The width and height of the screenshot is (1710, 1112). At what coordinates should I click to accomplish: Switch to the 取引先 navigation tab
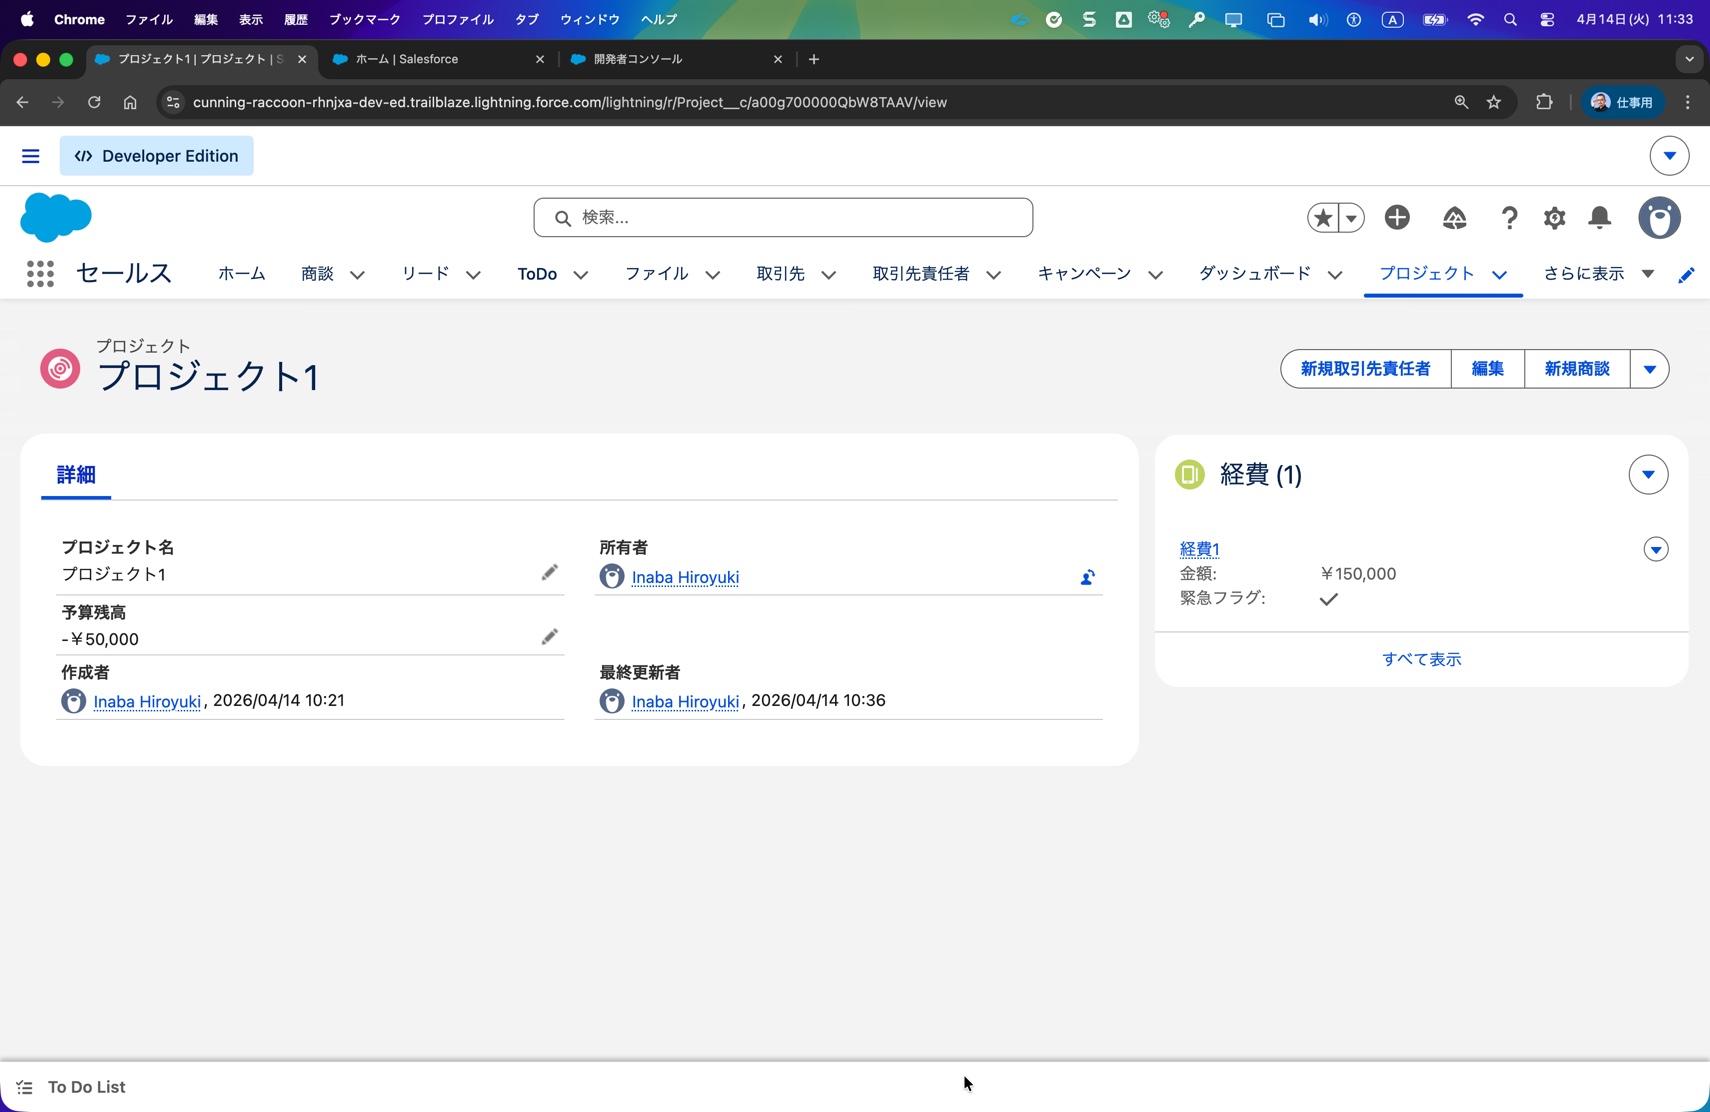pos(780,274)
